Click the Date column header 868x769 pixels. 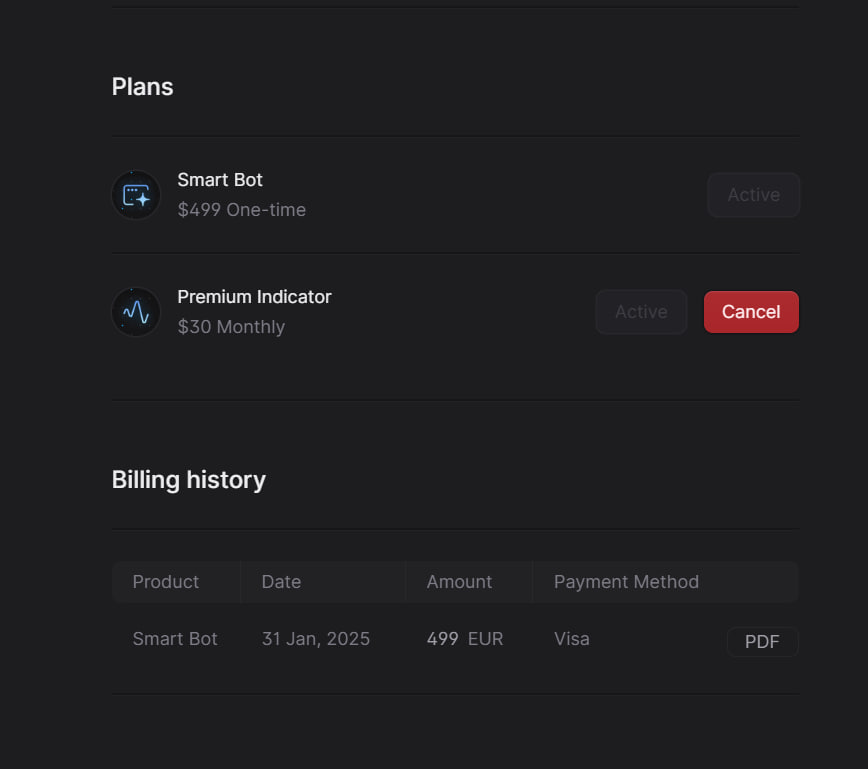point(281,582)
